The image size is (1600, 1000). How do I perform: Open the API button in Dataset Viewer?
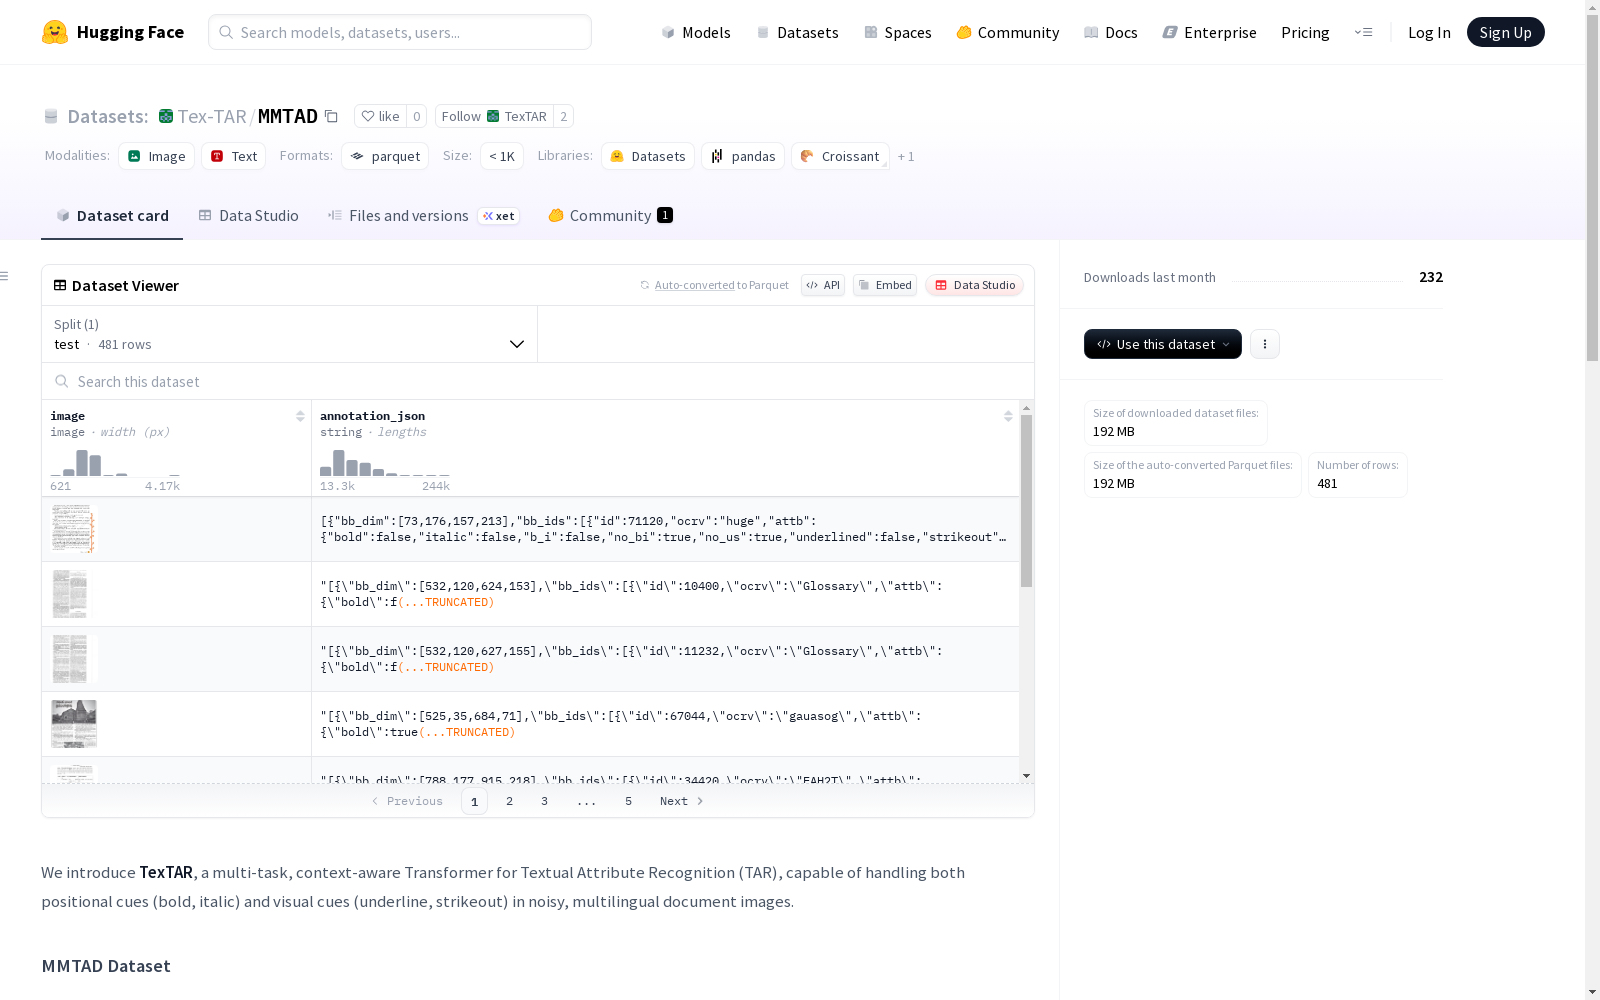coord(823,285)
